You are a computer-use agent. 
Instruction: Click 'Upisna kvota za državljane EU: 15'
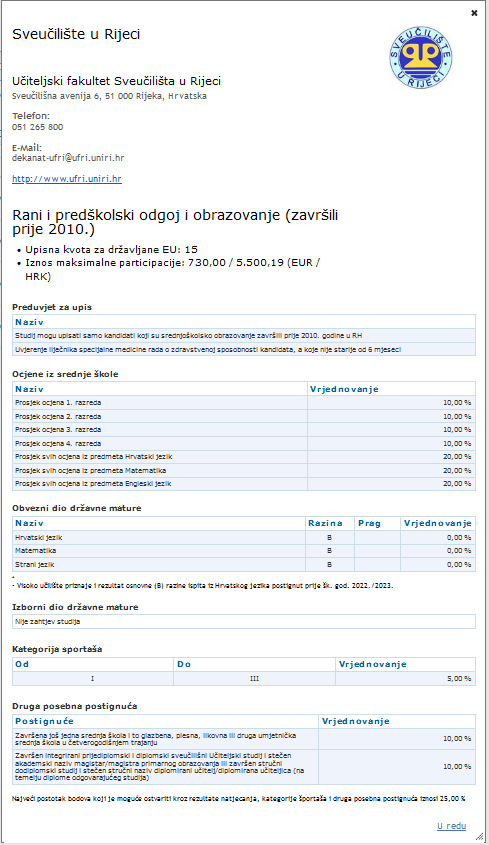[x=112, y=250]
